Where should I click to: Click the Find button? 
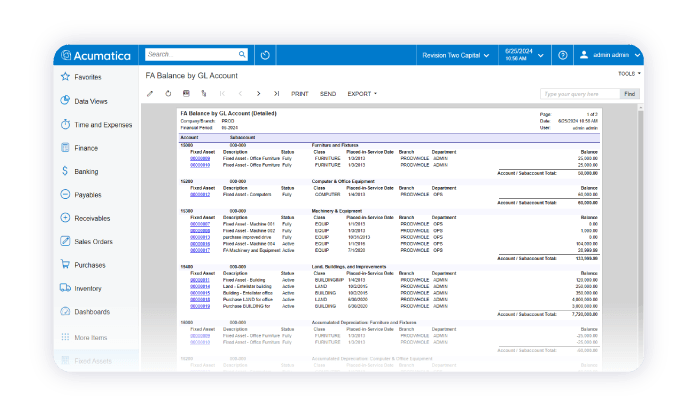pyautogui.click(x=629, y=94)
